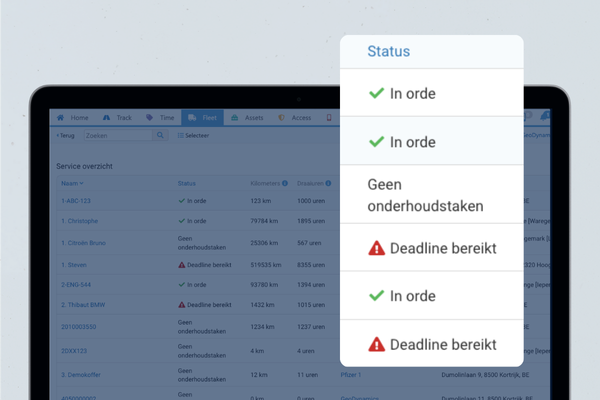600x400 pixels.
Task: Click the Home tab house icon
Action: point(61,118)
